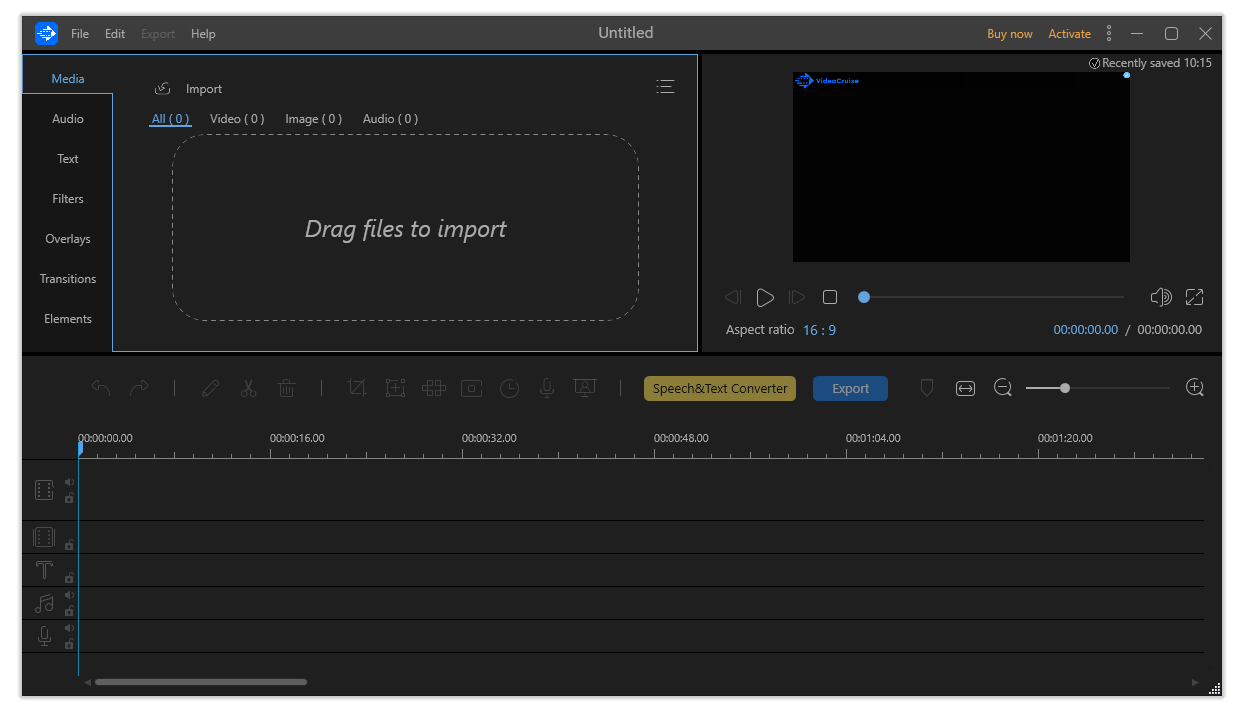The width and height of the screenshot is (1235, 711).
Task: Select the crop tool in the timeline toolbar
Action: click(357, 389)
